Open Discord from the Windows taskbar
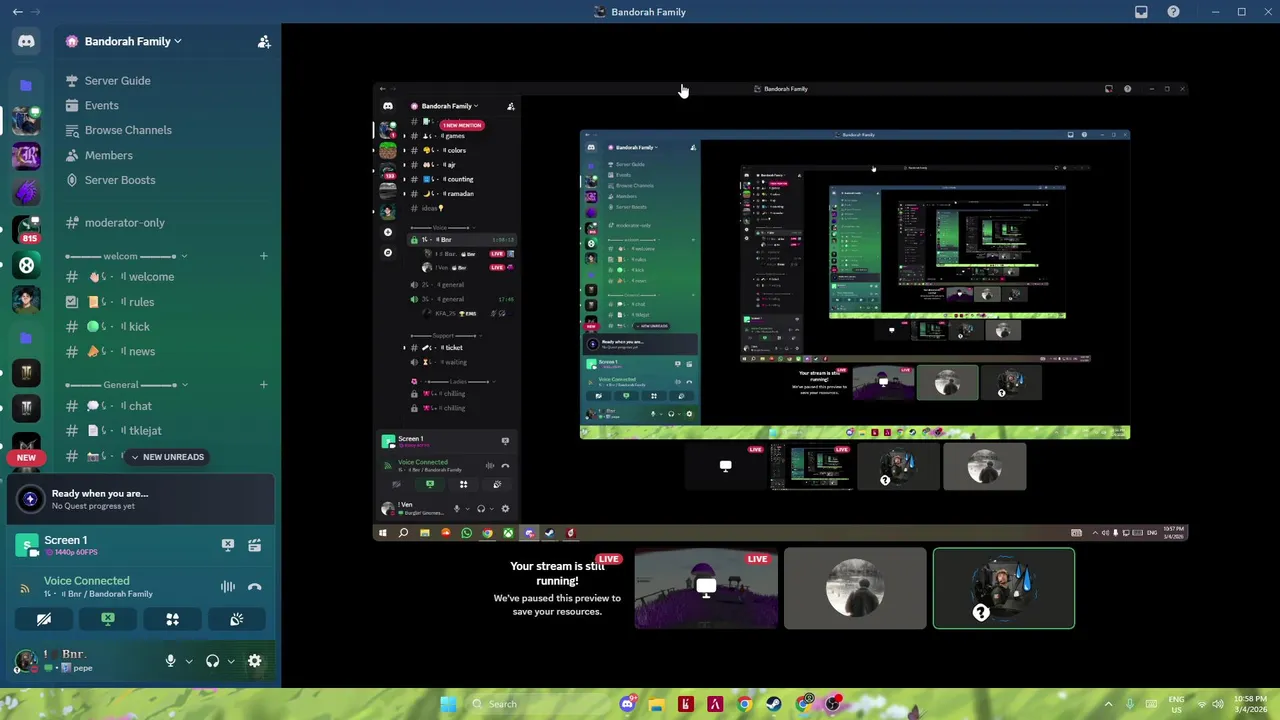This screenshot has height=720, width=1280. click(x=627, y=704)
